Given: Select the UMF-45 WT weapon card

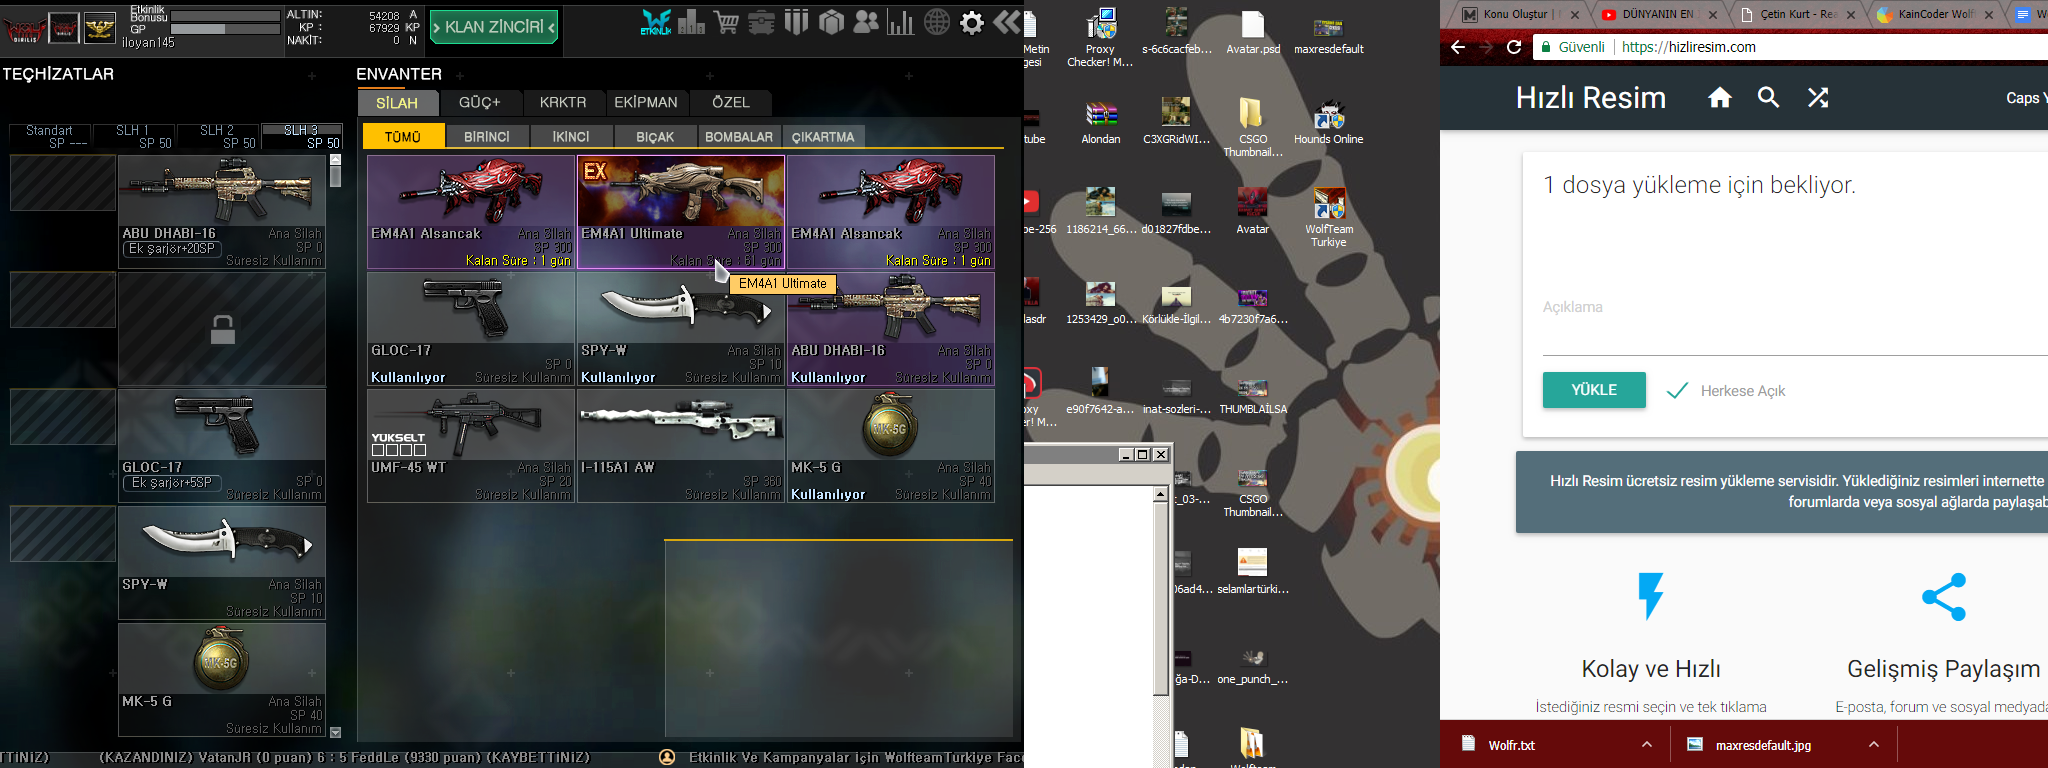Looking at the screenshot, I should (471, 446).
